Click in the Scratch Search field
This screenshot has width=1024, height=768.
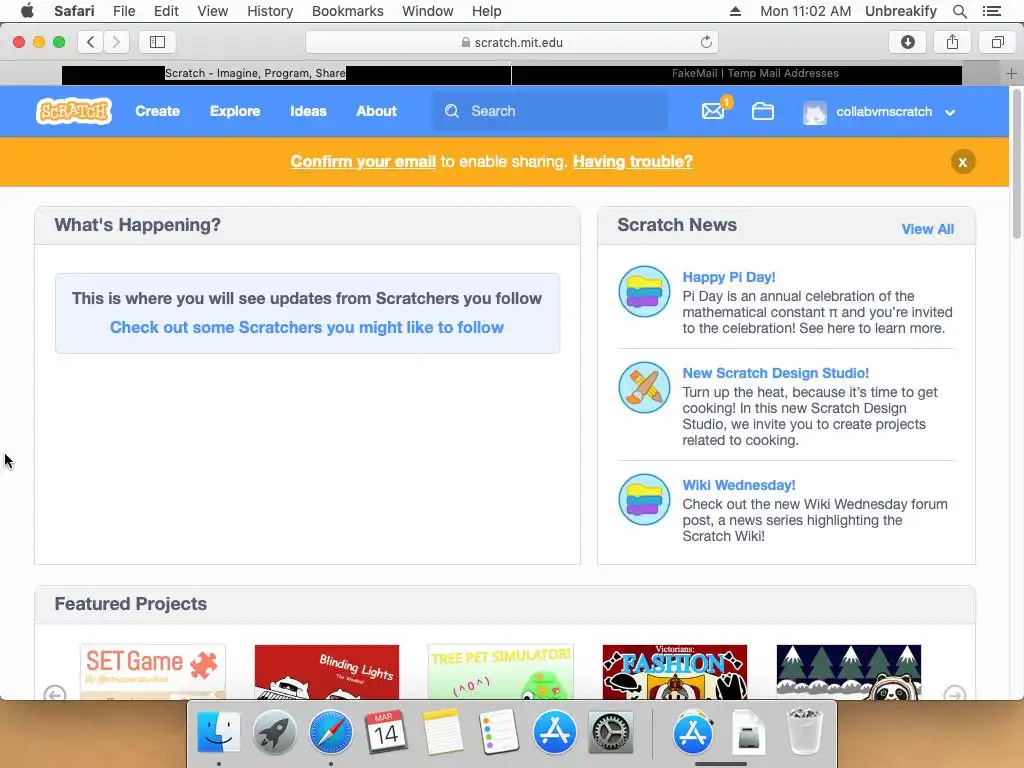(x=551, y=111)
